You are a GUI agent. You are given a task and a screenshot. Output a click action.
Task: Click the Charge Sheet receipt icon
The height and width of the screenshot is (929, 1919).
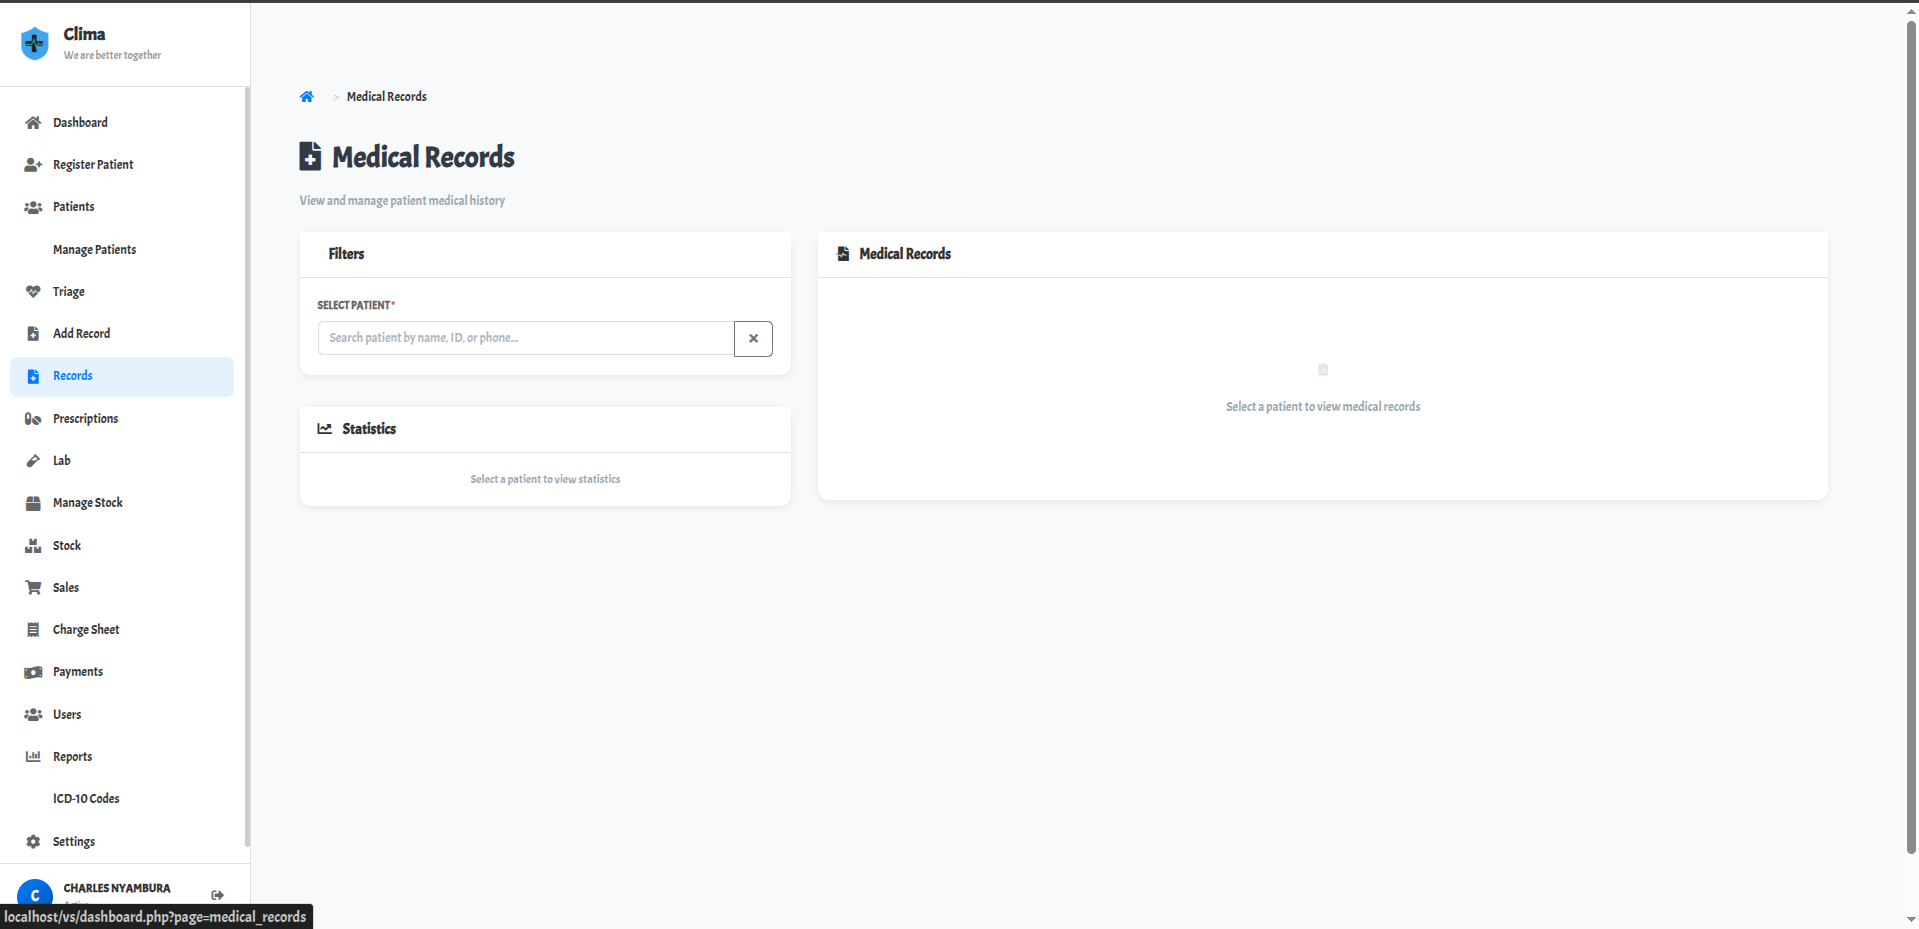33,630
